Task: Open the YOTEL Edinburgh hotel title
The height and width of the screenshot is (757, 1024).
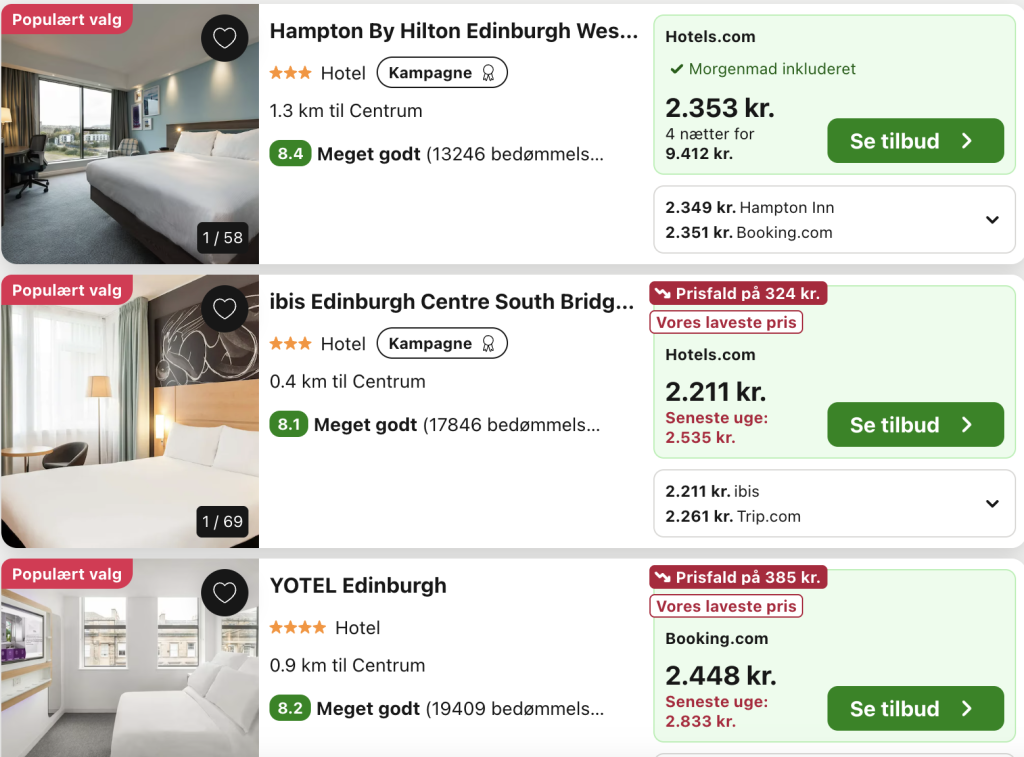Action: pos(358,586)
